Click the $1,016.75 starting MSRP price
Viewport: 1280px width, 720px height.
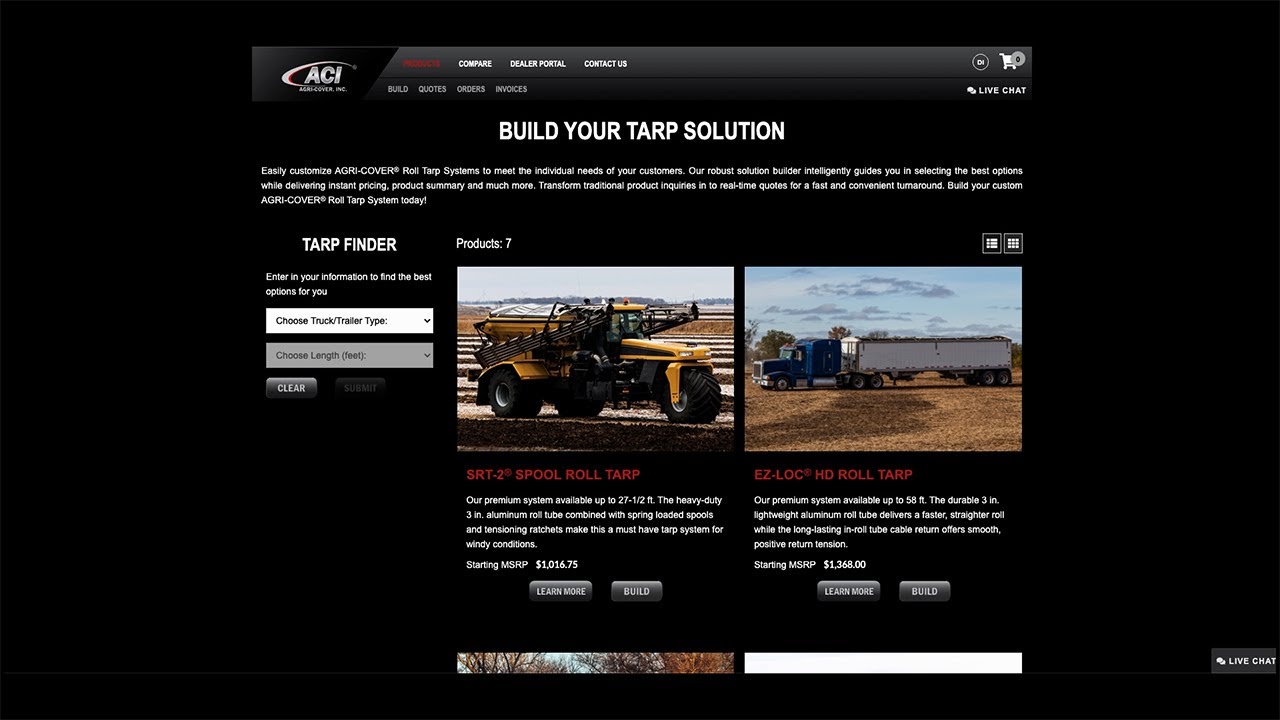click(557, 565)
